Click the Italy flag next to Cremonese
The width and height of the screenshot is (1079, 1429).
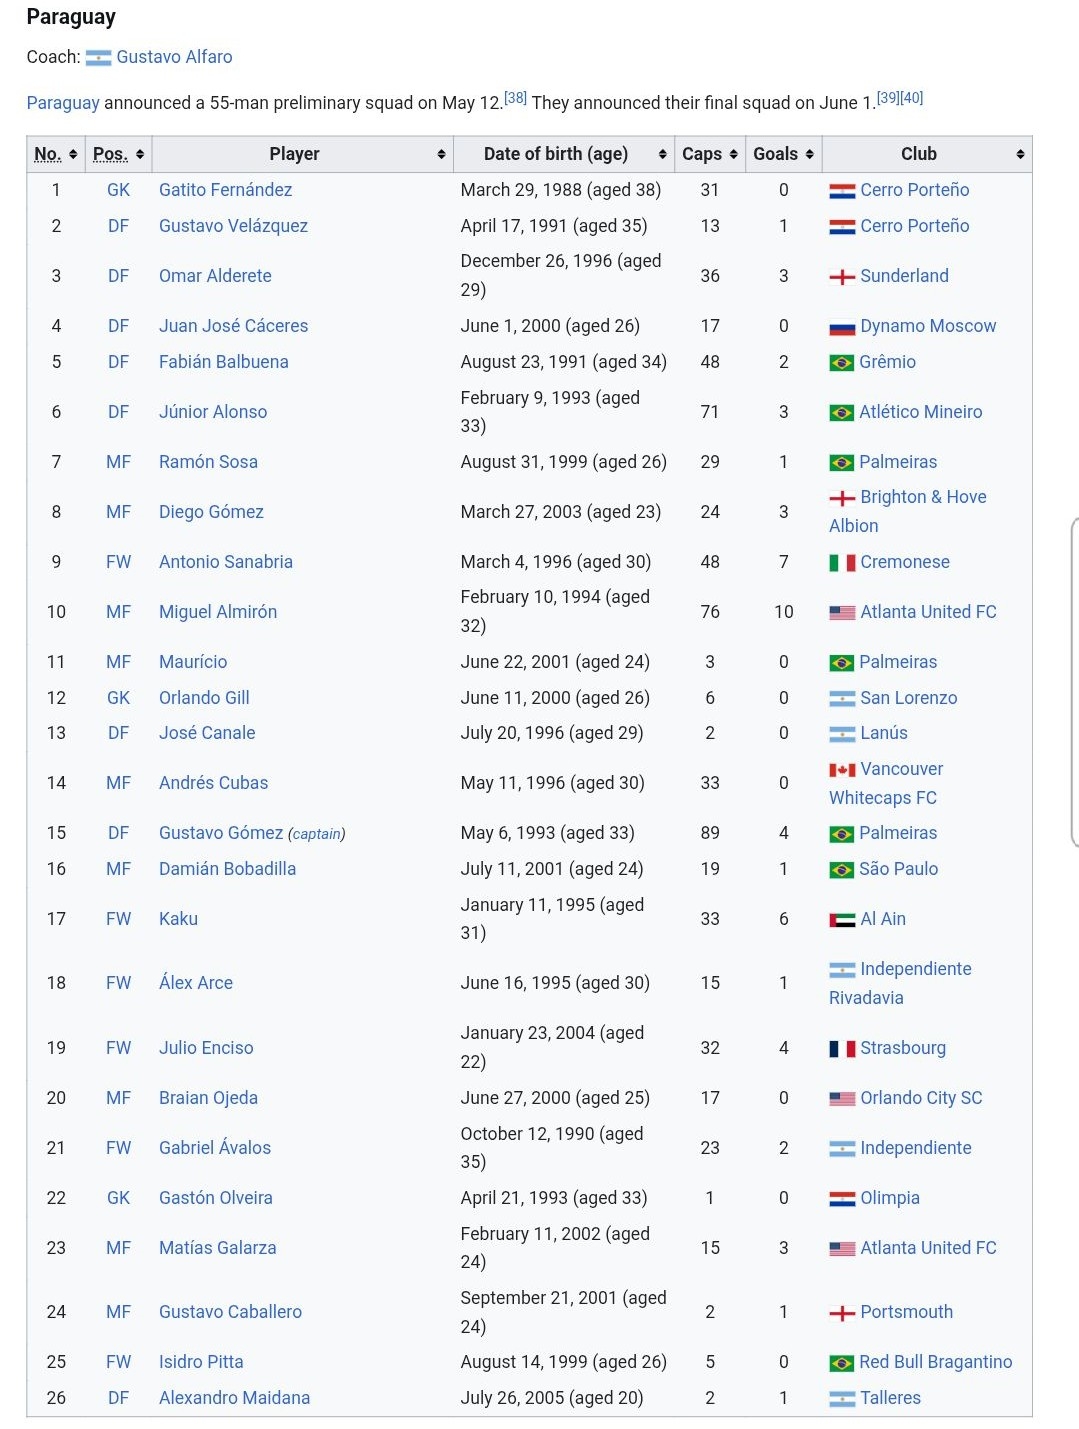(x=842, y=563)
